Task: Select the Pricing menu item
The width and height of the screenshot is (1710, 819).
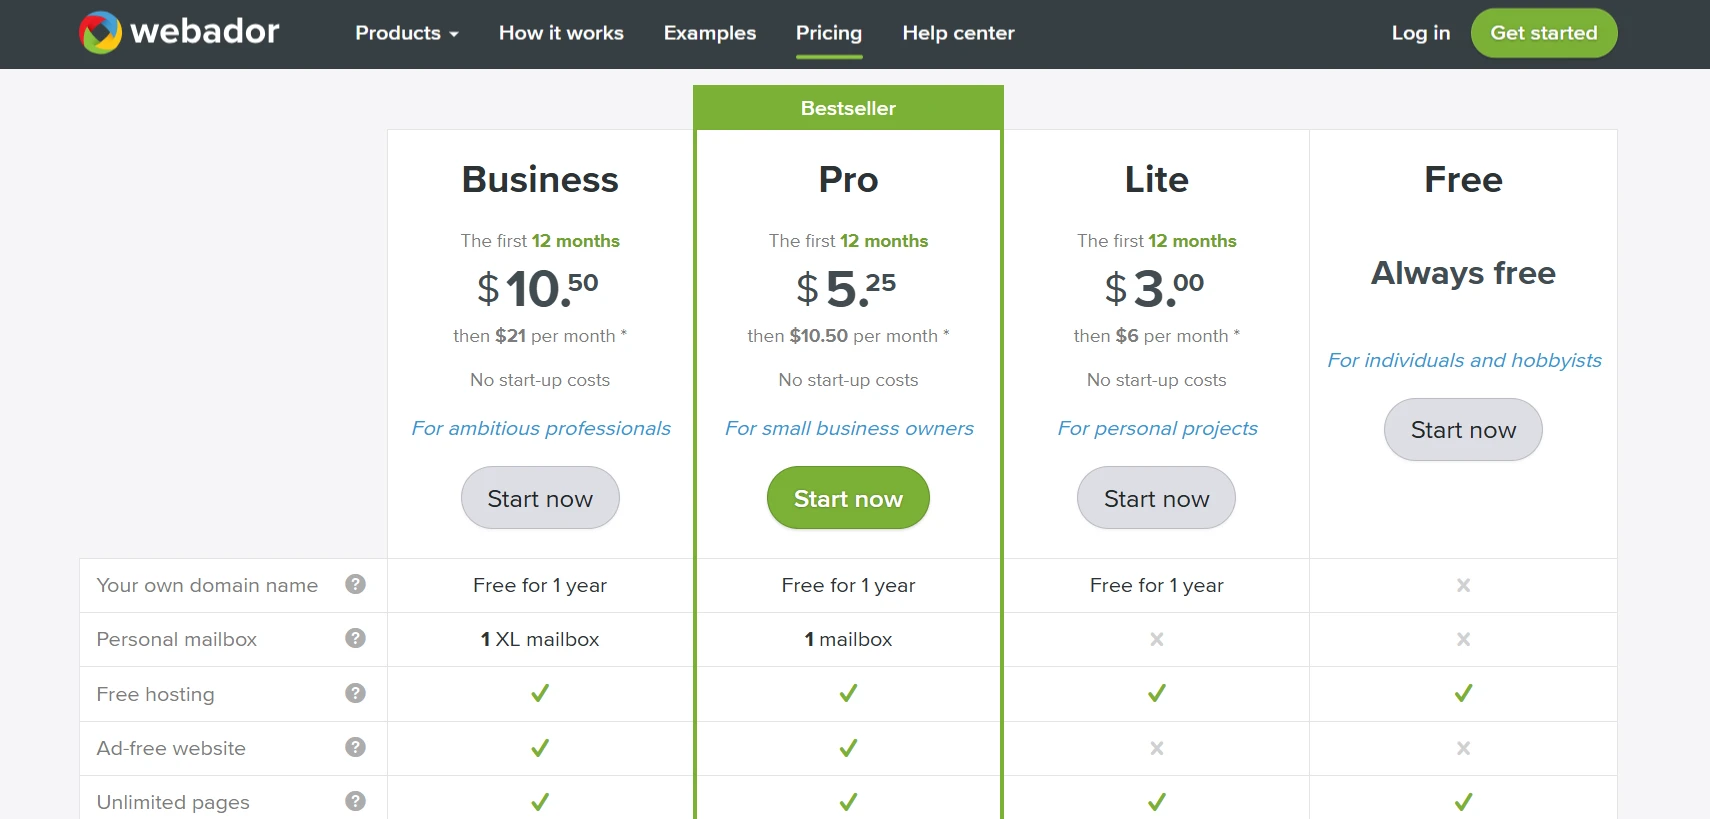Action: (828, 33)
